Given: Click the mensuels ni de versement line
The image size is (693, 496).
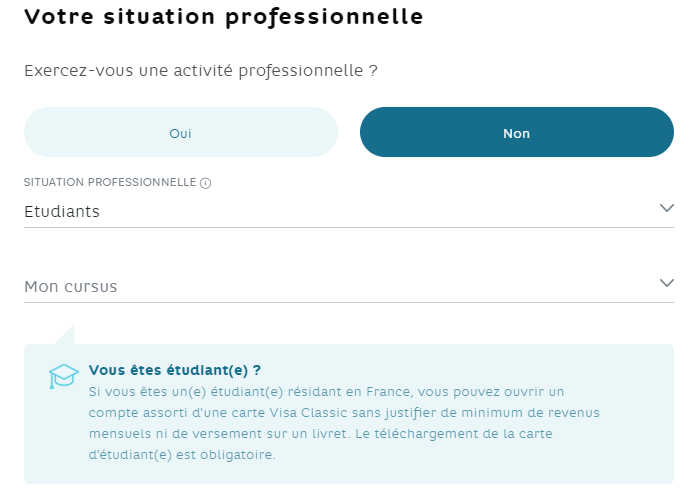Looking at the screenshot, I should 320,434.
